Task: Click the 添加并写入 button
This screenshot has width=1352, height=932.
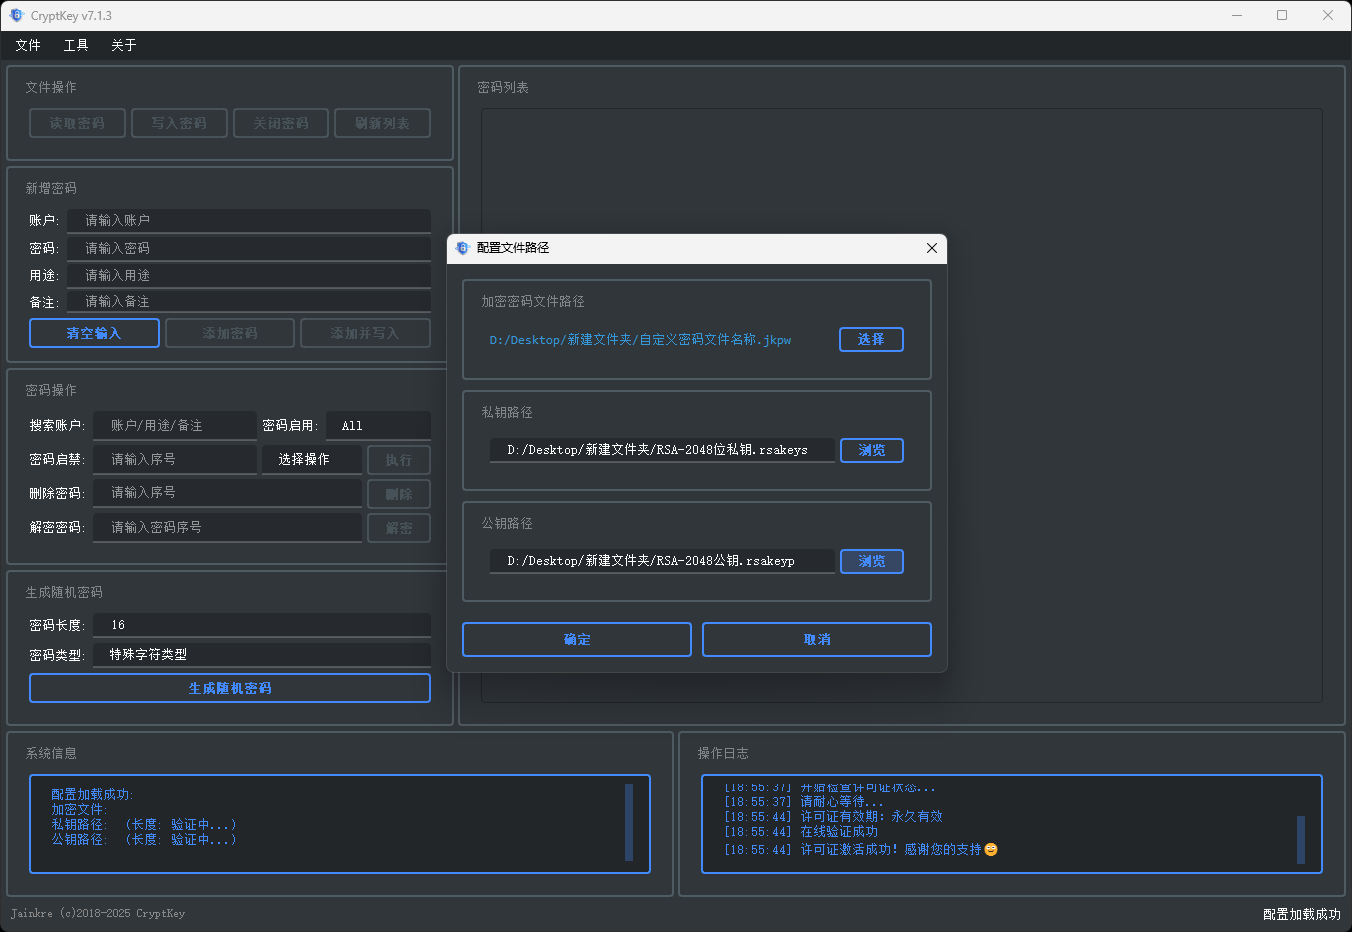Action: 365,333
